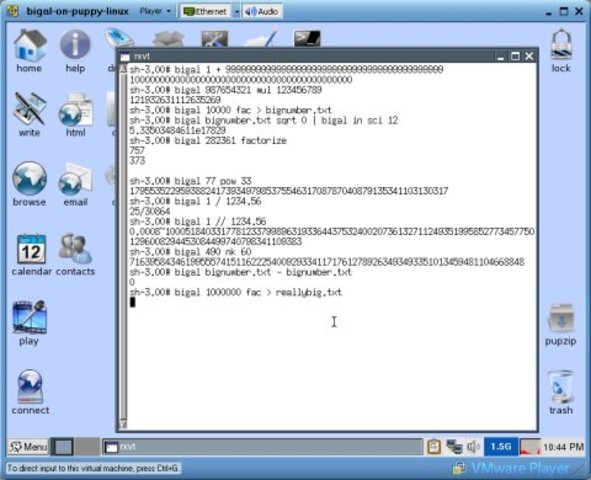Click the bigal-on-puppy-linux VM icon
This screenshot has height=480, width=591.
pos(13,11)
